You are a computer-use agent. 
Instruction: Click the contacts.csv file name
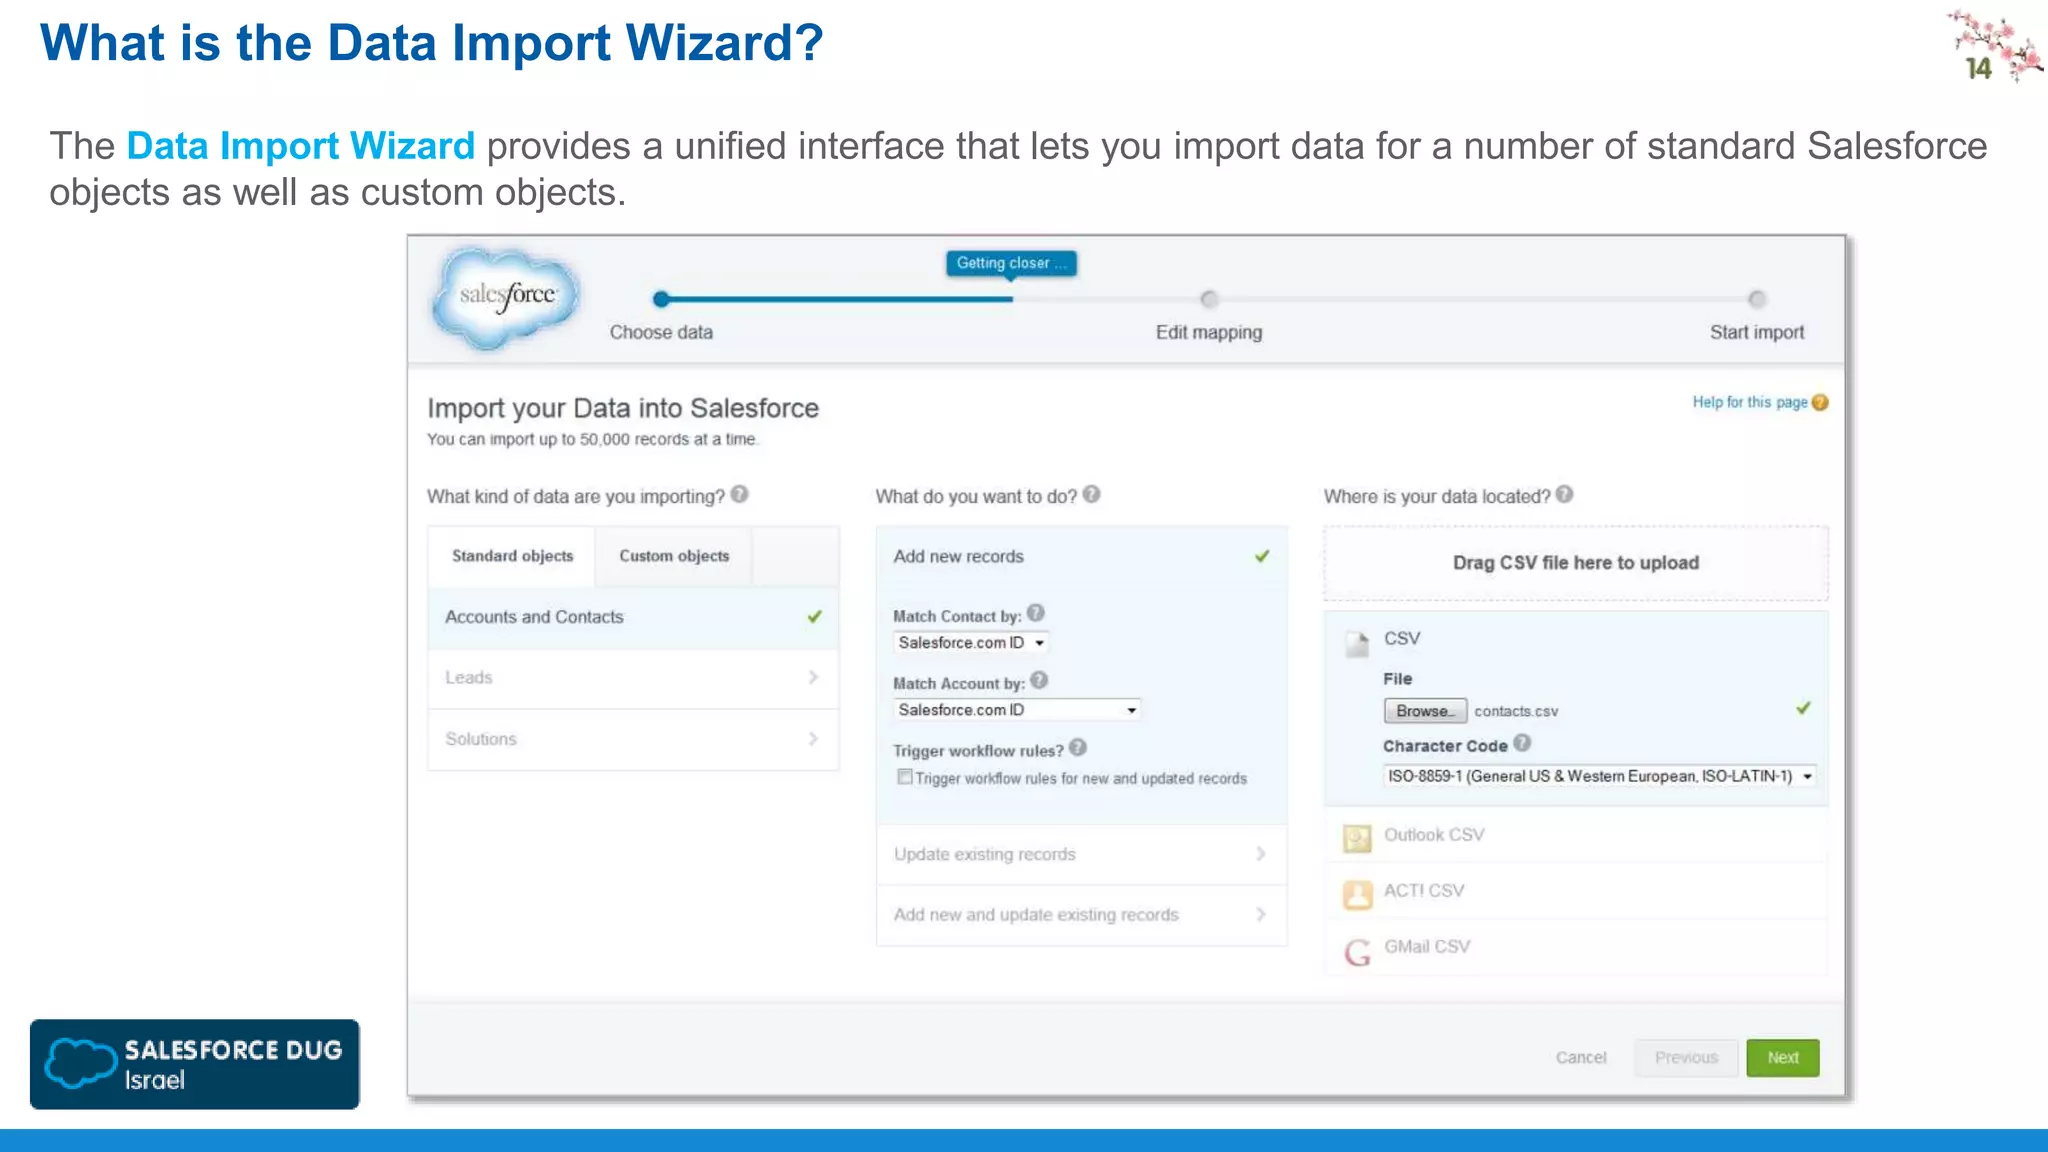1516,711
